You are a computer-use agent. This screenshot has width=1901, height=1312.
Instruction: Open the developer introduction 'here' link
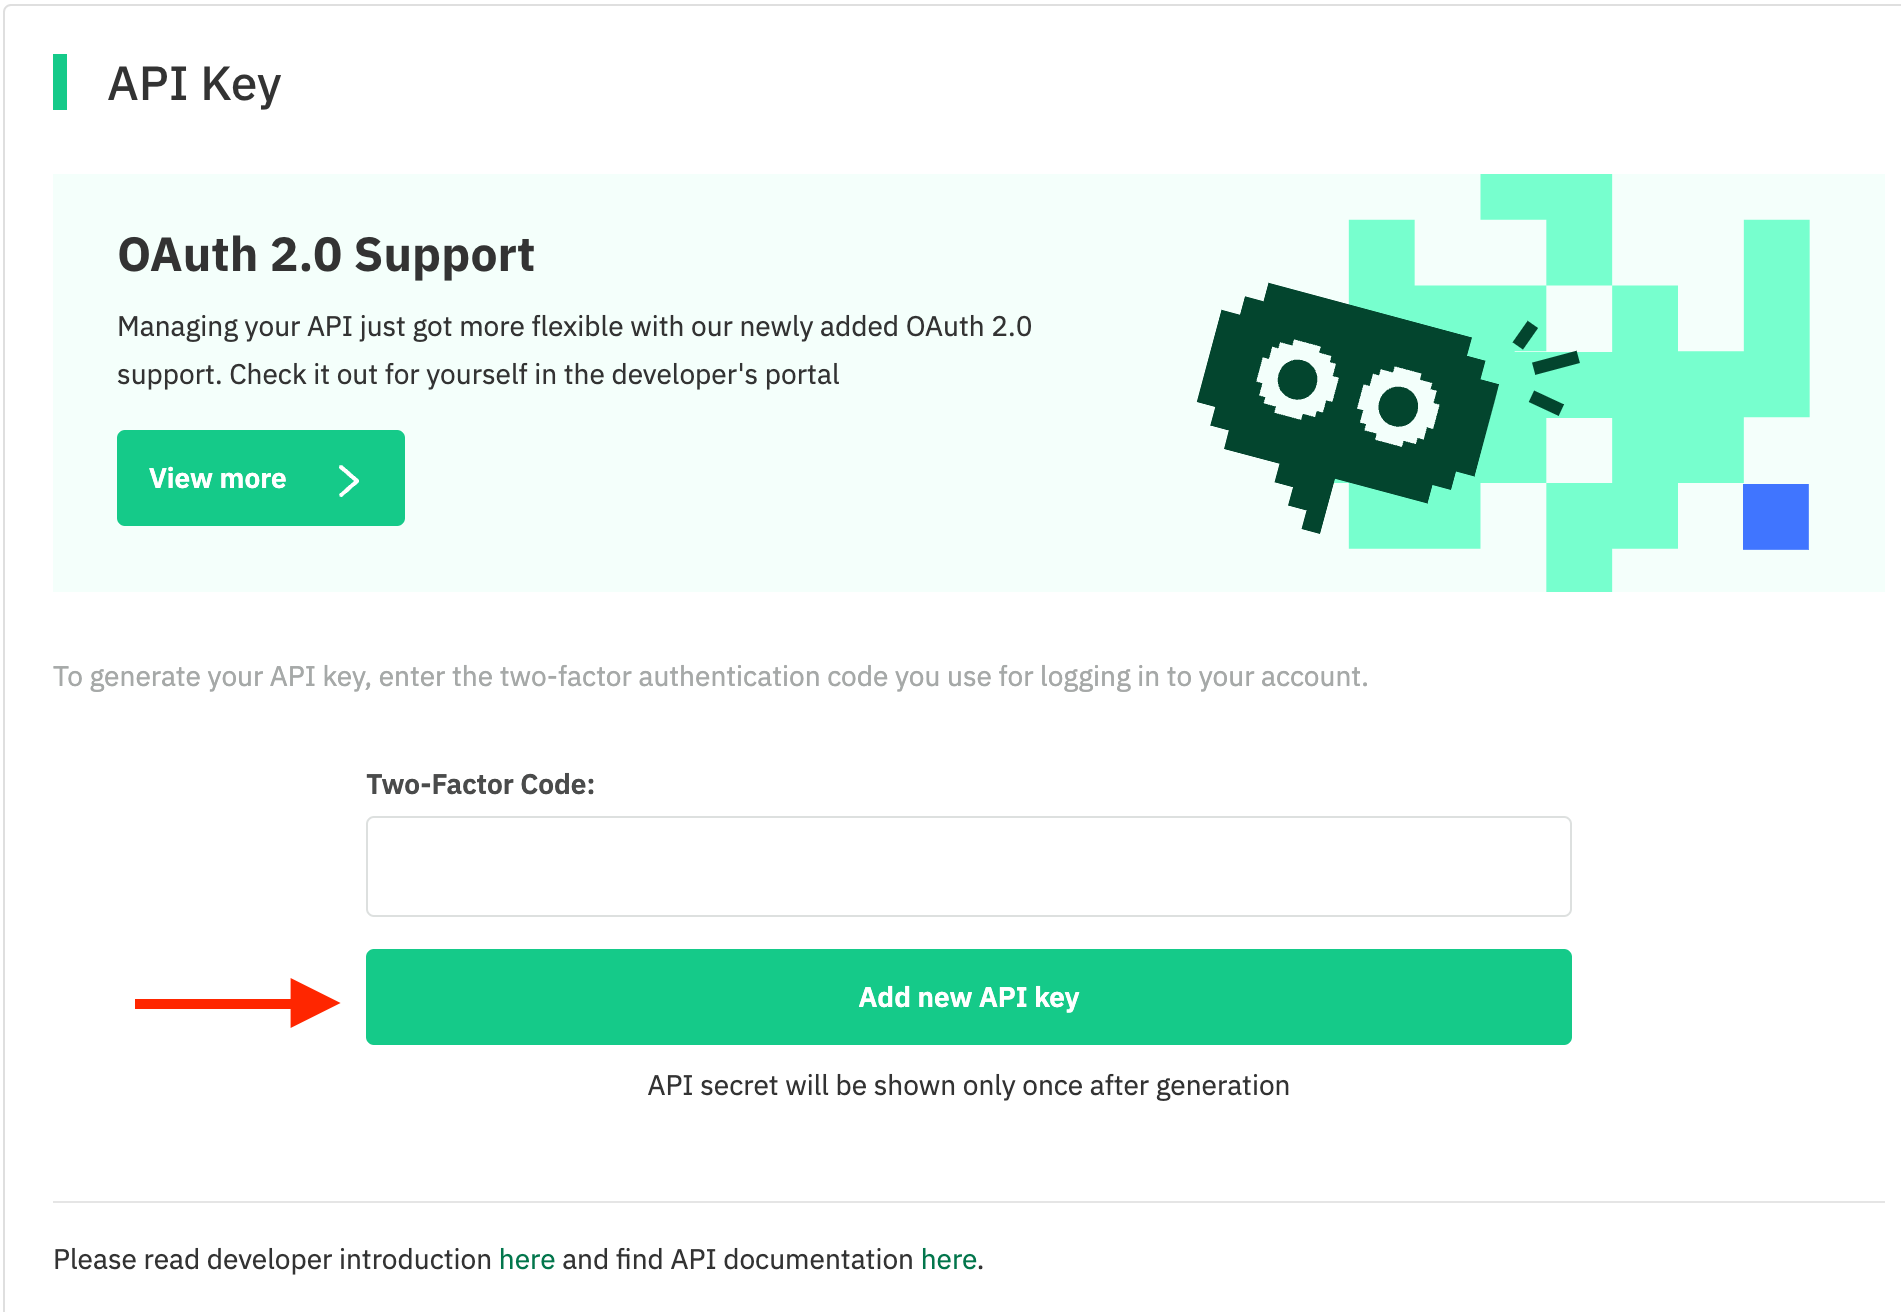pos(527,1259)
